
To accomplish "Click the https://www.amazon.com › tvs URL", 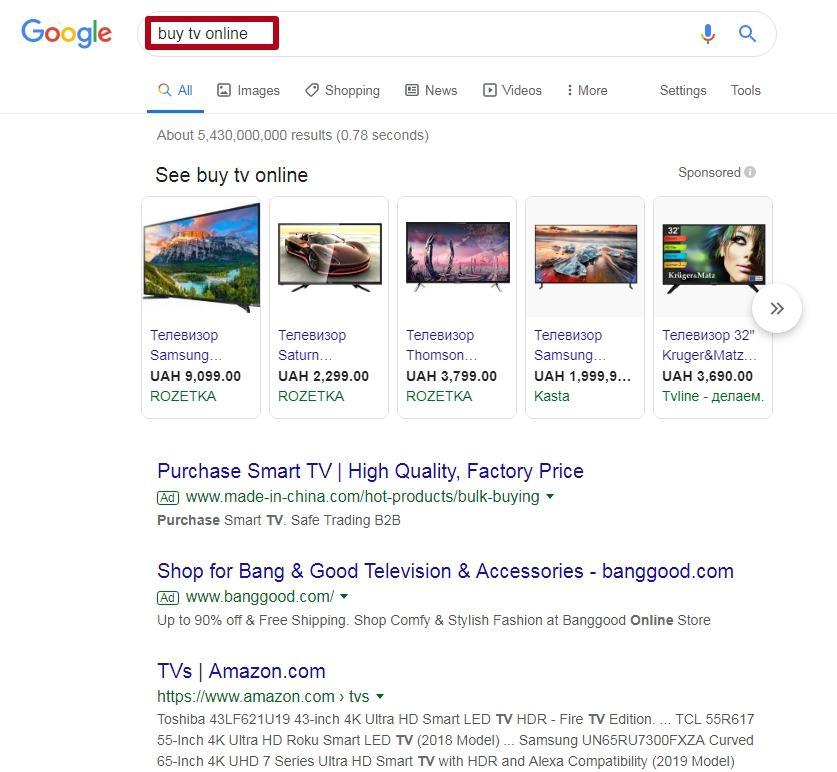I will tap(263, 696).
